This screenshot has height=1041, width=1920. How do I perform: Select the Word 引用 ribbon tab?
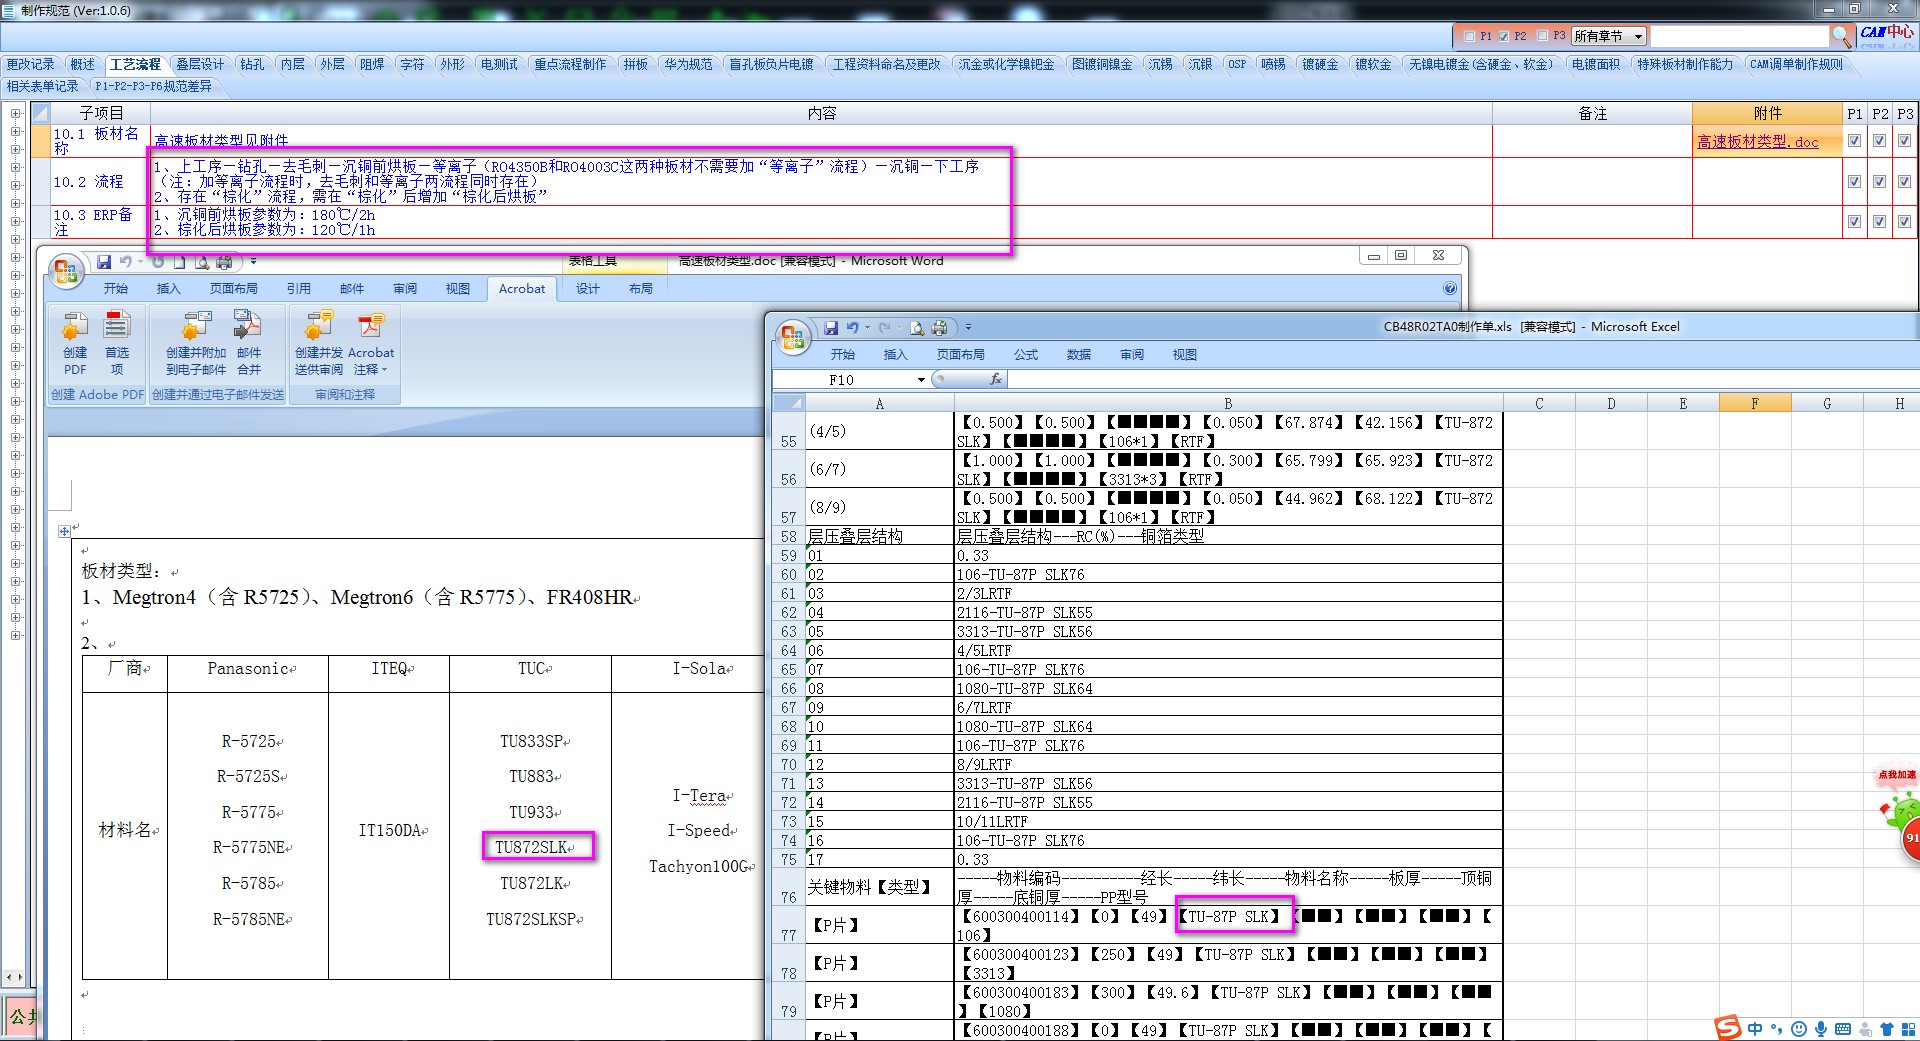(x=299, y=289)
